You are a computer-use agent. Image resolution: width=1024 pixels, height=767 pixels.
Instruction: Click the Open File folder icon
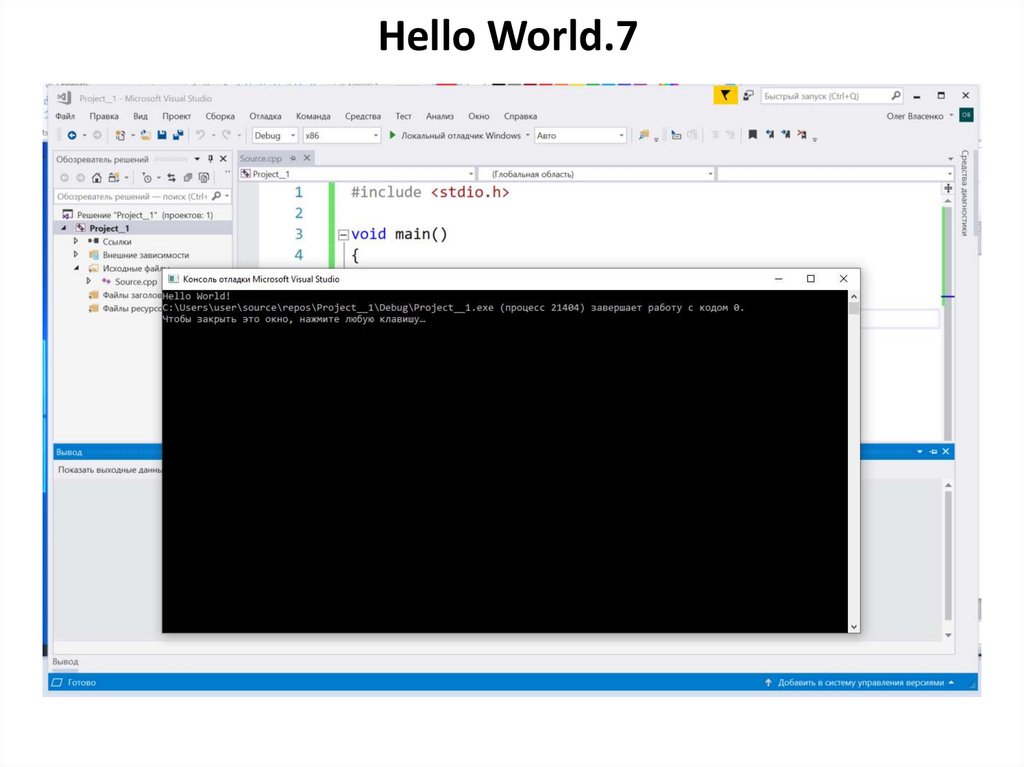pyautogui.click(x=145, y=135)
